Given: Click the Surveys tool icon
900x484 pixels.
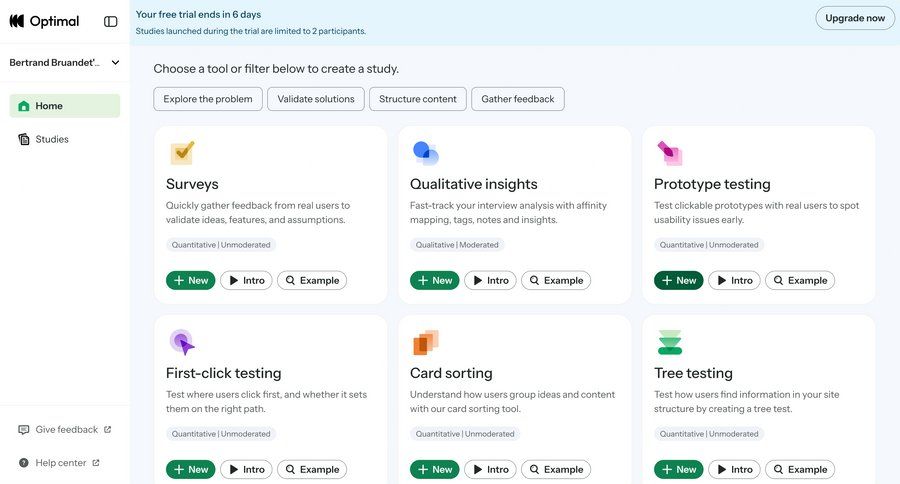Looking at the screenshot, I should point(182,153).
